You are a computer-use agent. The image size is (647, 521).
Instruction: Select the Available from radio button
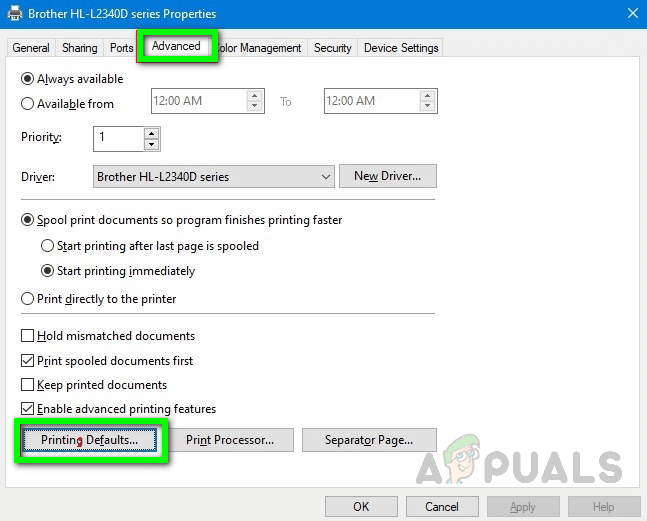click(x=28, y=103)
